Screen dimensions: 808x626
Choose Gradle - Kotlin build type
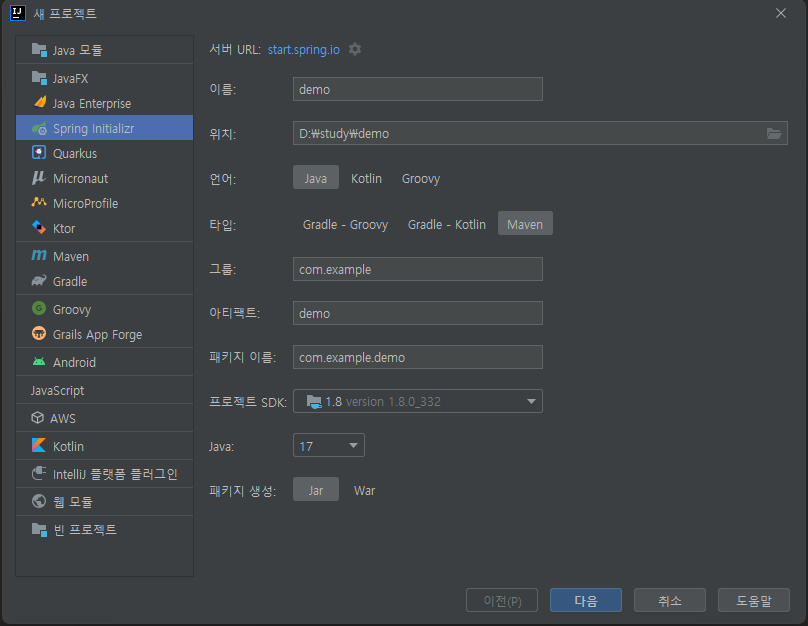[x=447, y=225]
